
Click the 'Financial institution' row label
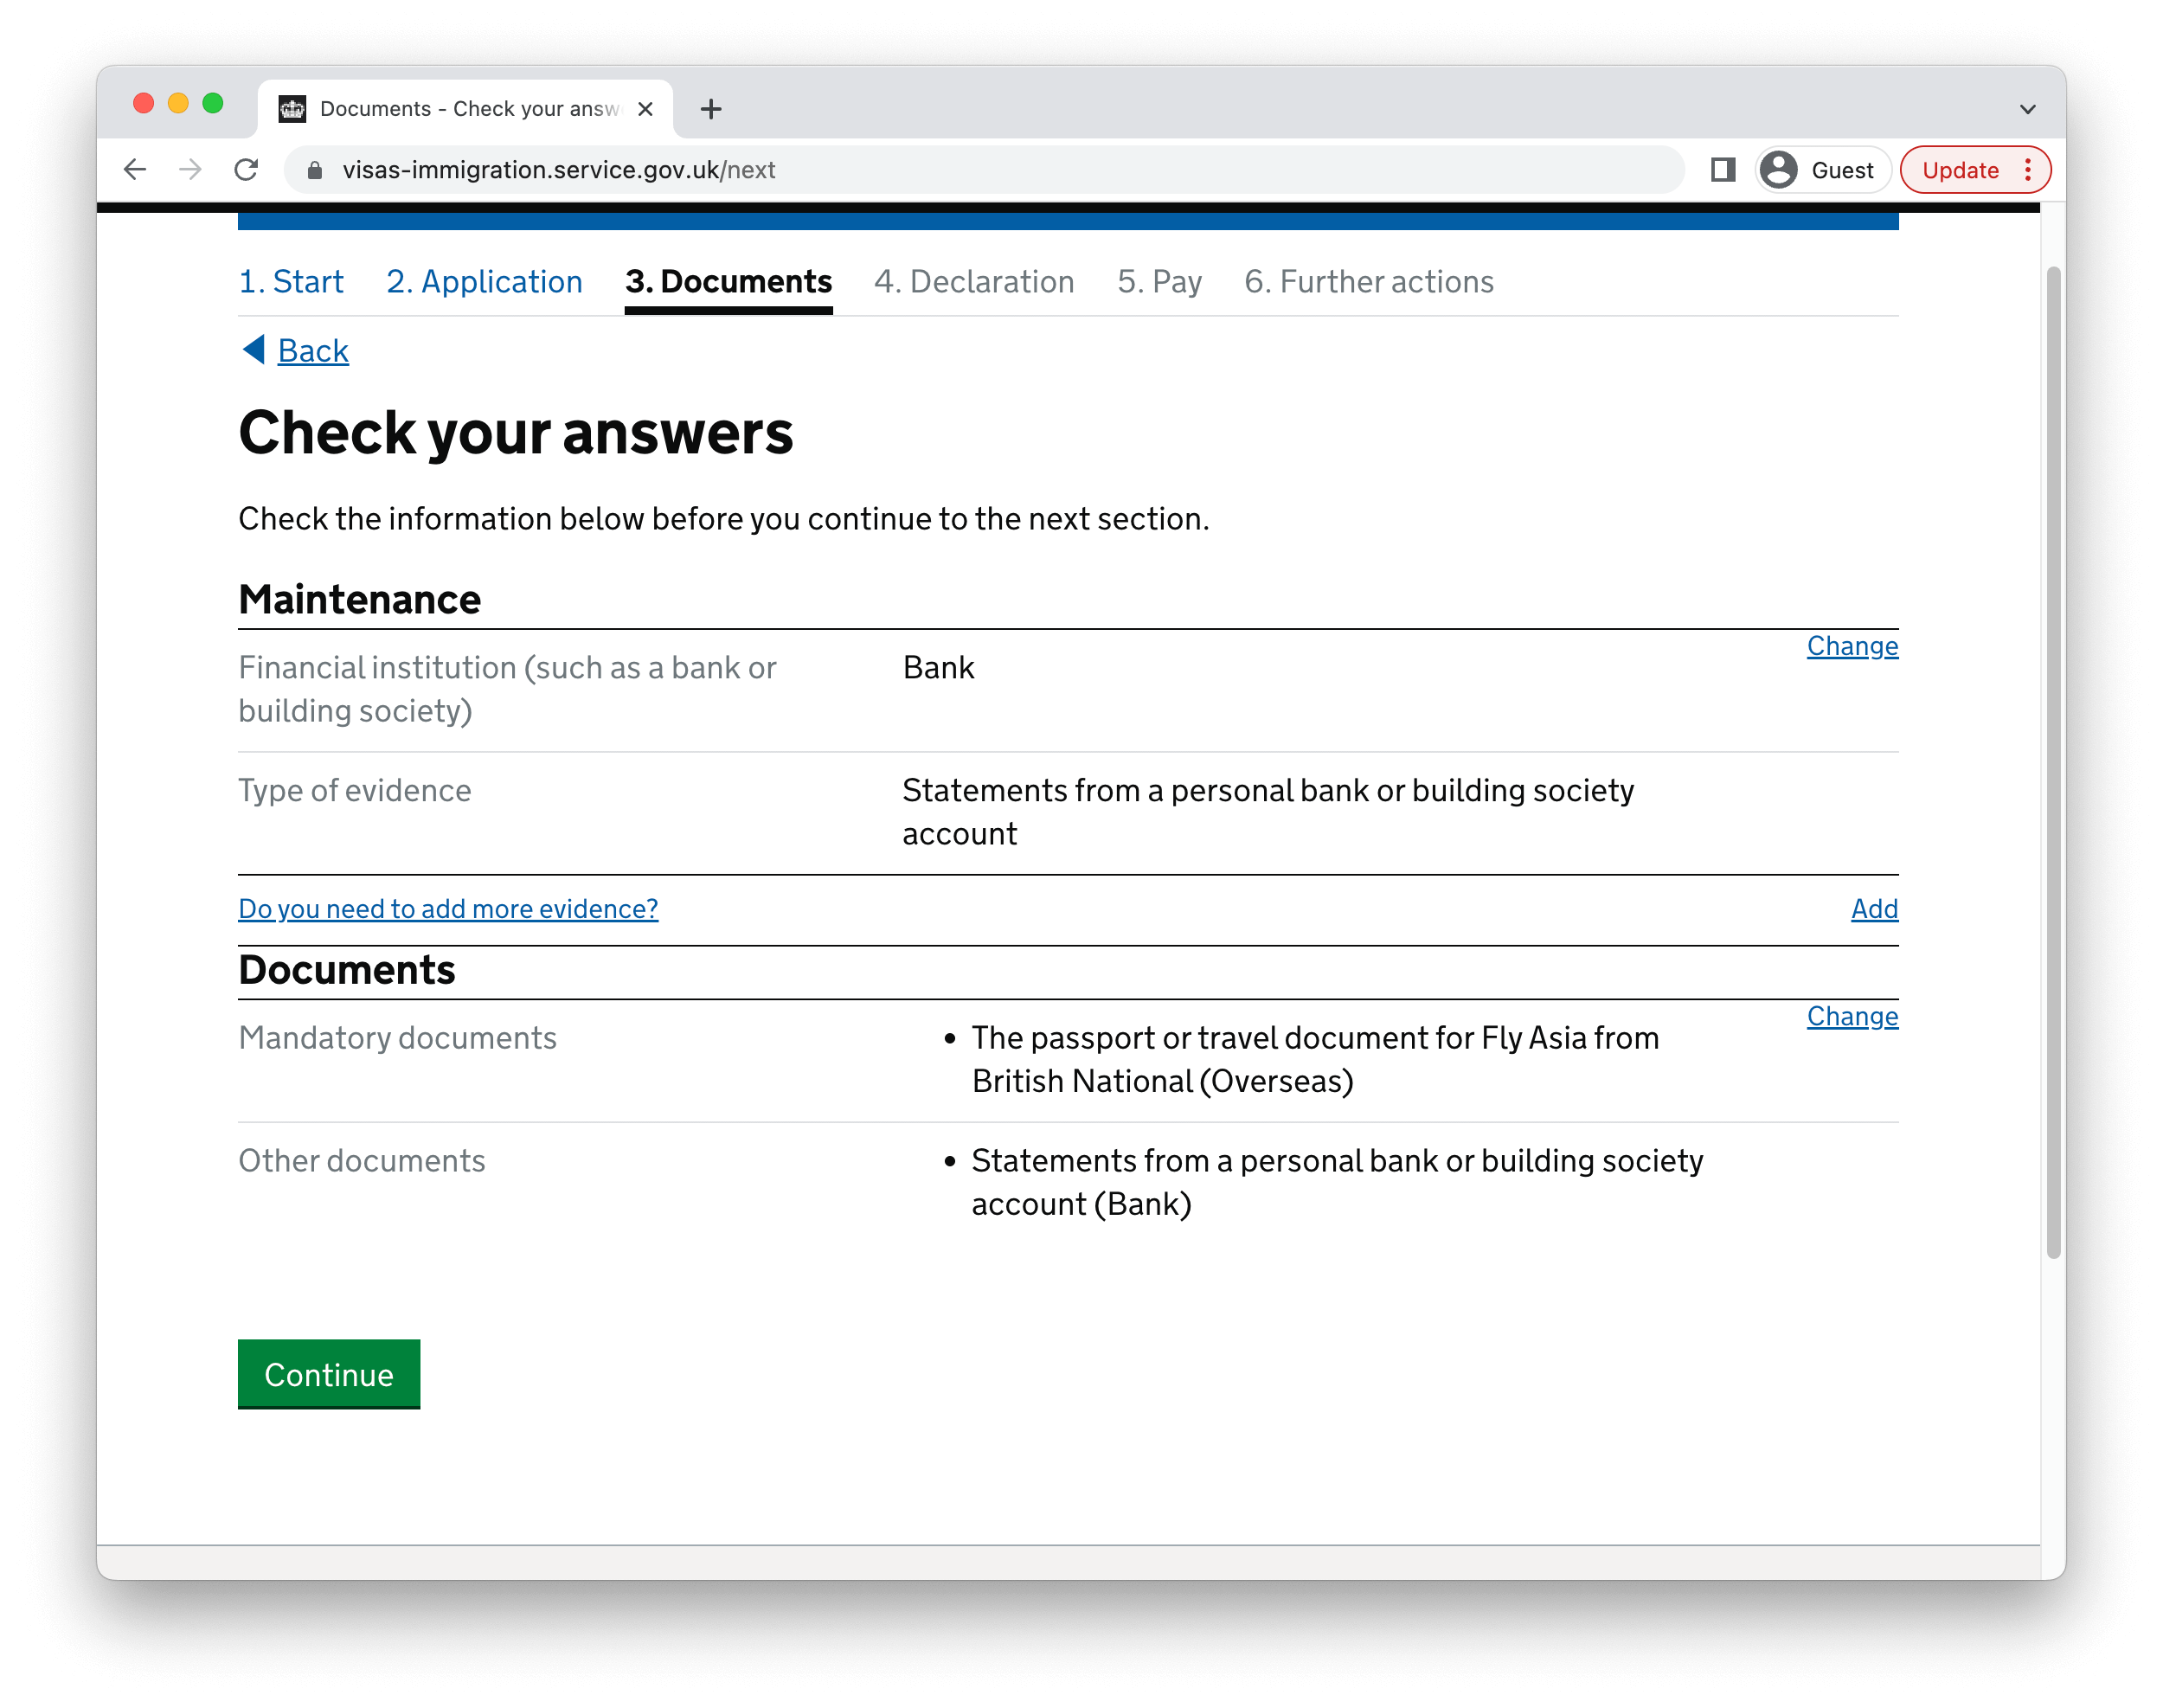coord(507,689)
